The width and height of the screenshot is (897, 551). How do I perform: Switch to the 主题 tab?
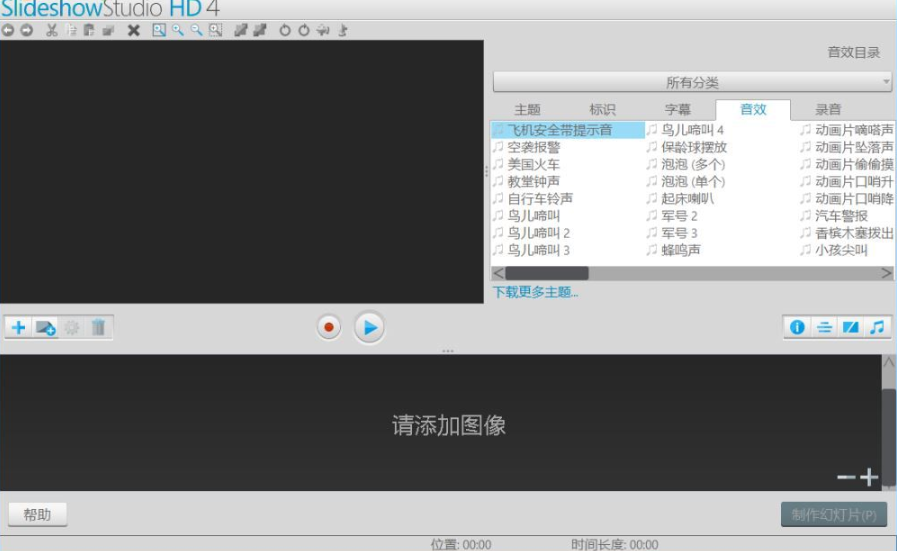pos(527,109)
